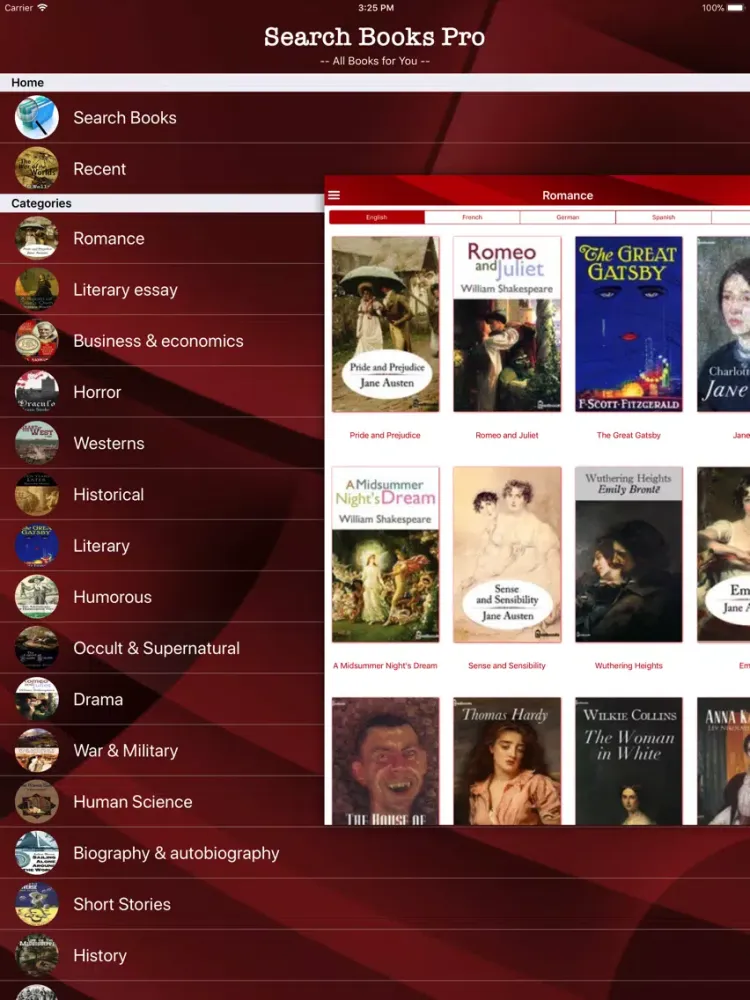Open The Great Gatsby cover
This screenshot has height=1000, width=750.
pyautogui.click(x=629, y=324)
